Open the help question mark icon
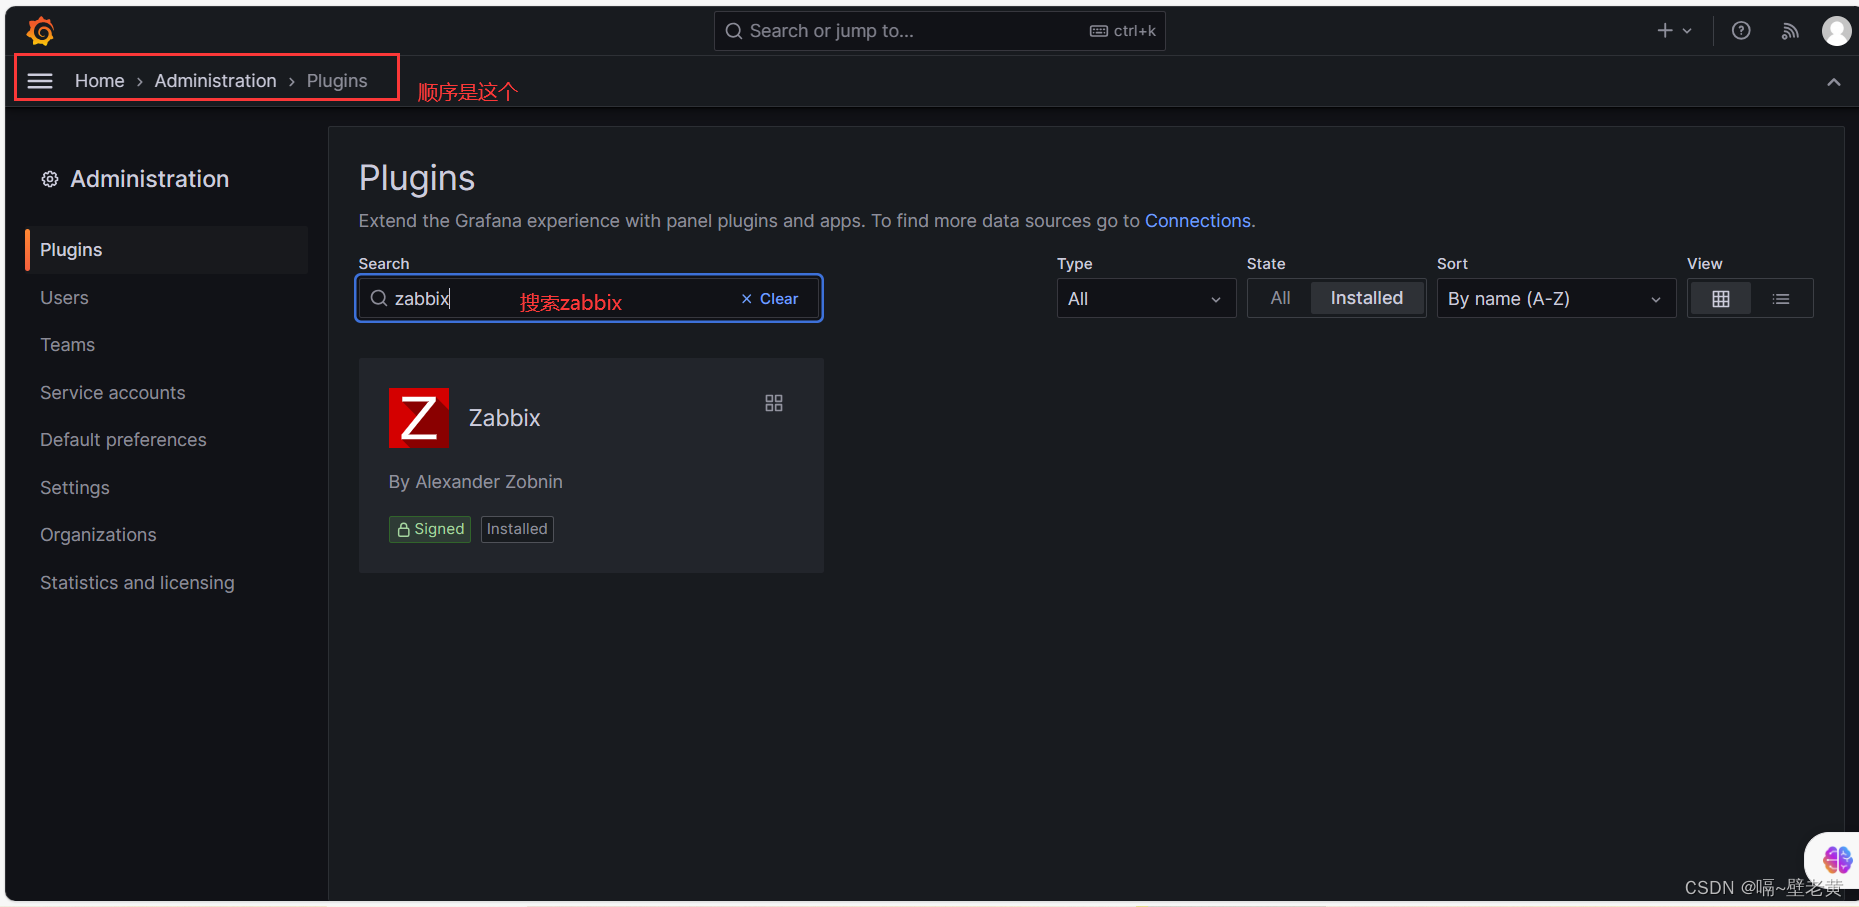The height and width of the screenshot is (907, 1859). point(1741,31)
